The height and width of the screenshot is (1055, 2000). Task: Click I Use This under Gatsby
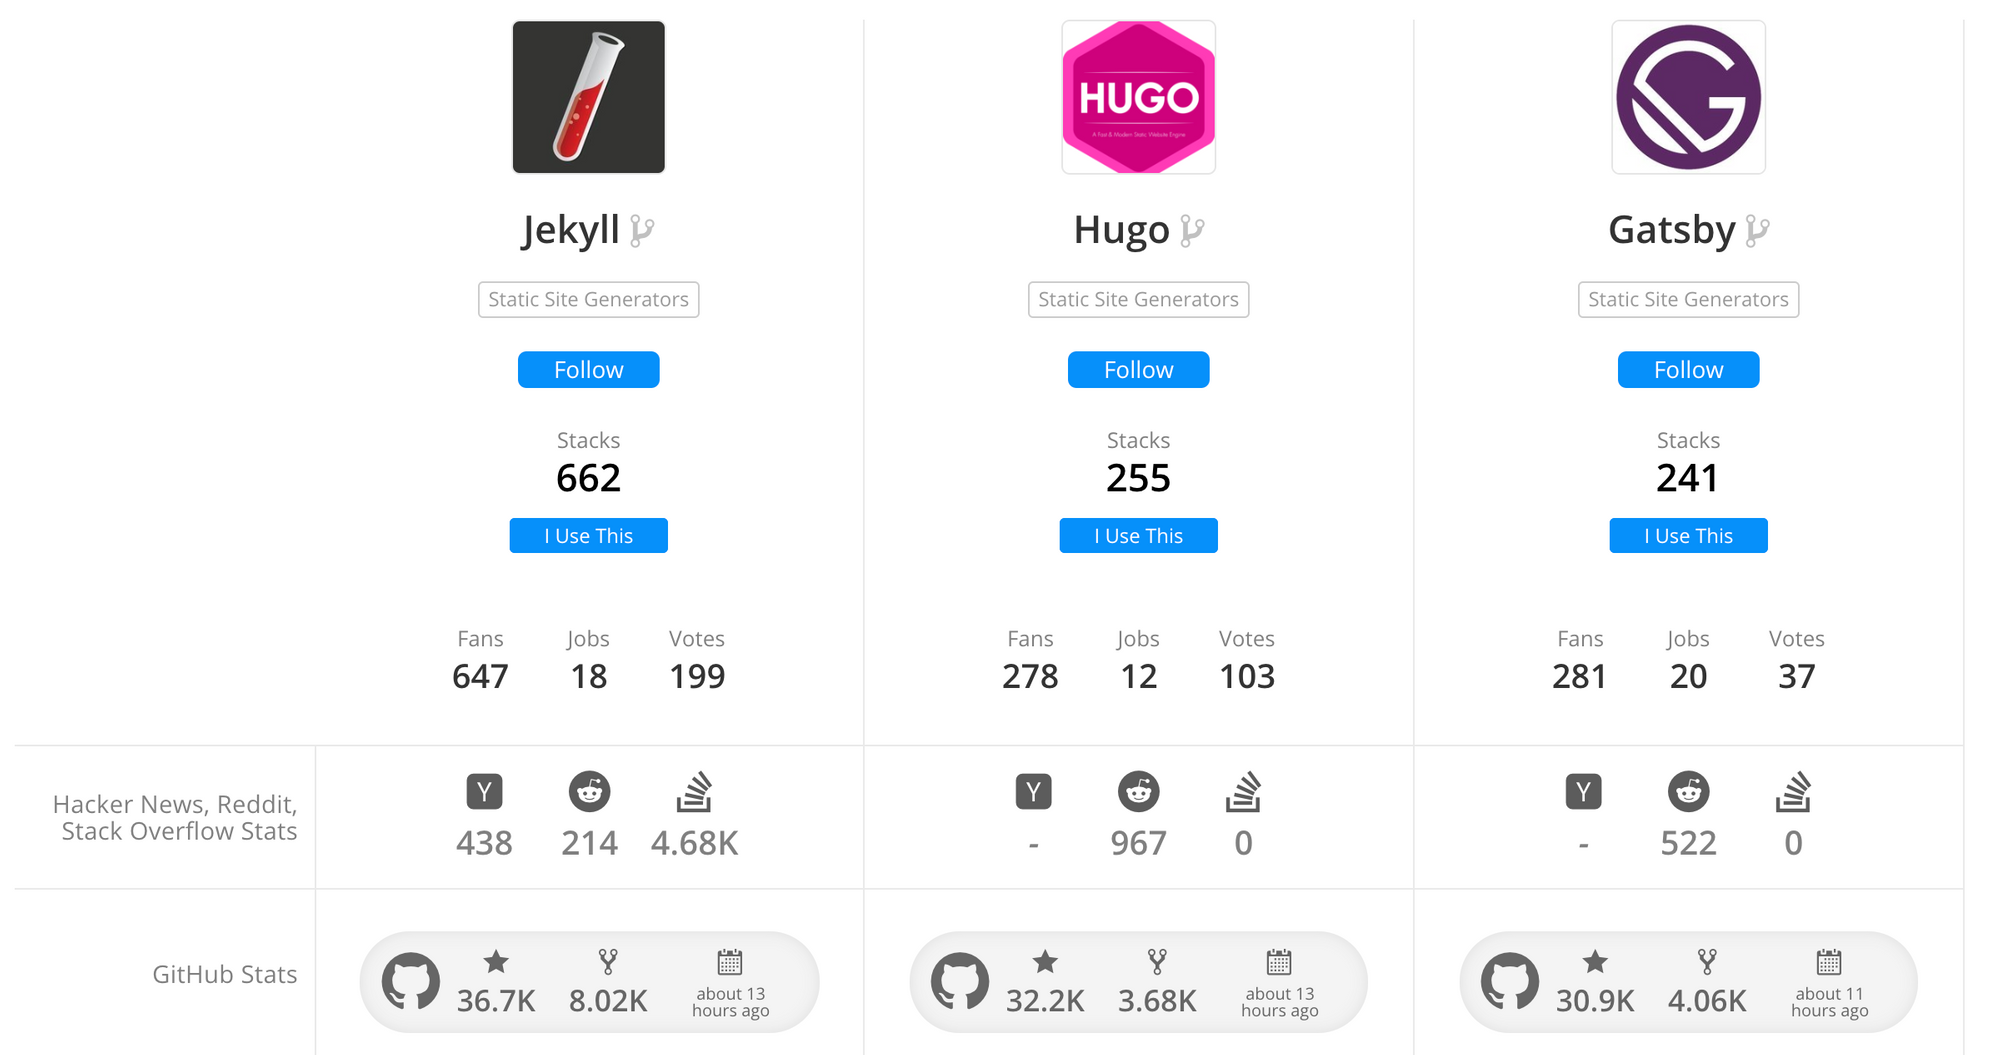click(x=1688, y=536)
